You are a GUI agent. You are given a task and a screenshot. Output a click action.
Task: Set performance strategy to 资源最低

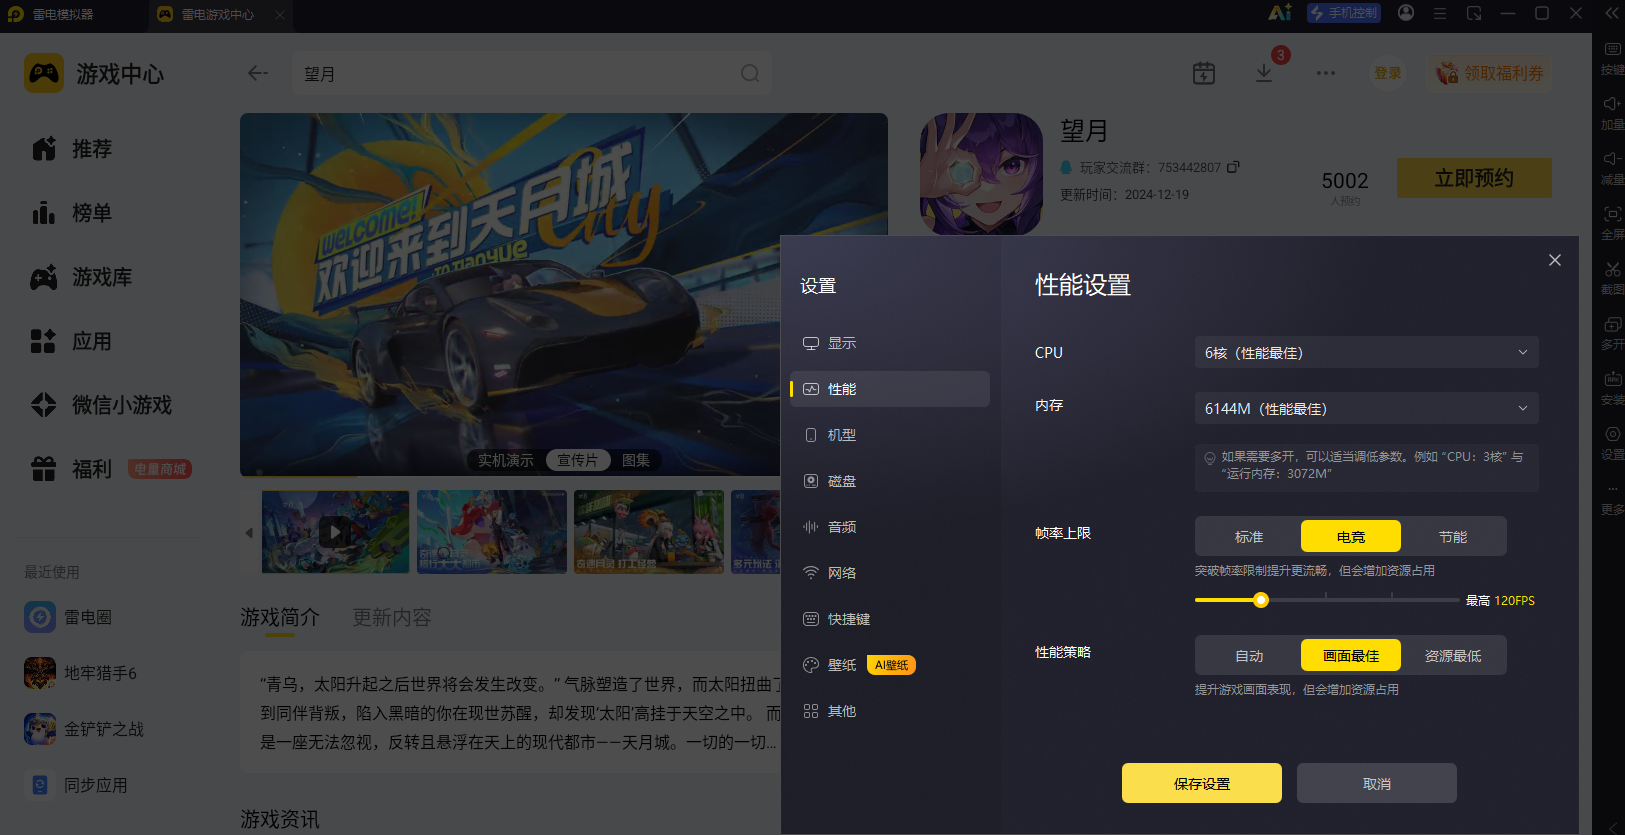[1453, 656]
